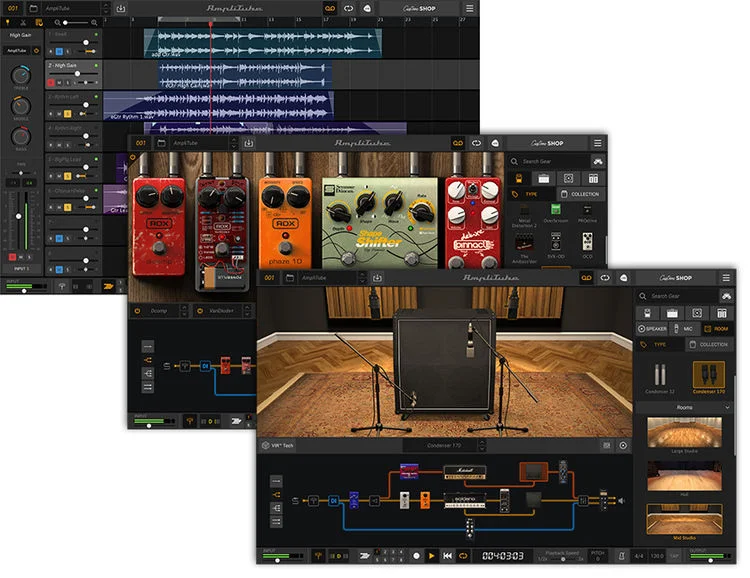Select the Condenser 170 microphone
This screenshot has height=578, width=750.
coord(708,378)
